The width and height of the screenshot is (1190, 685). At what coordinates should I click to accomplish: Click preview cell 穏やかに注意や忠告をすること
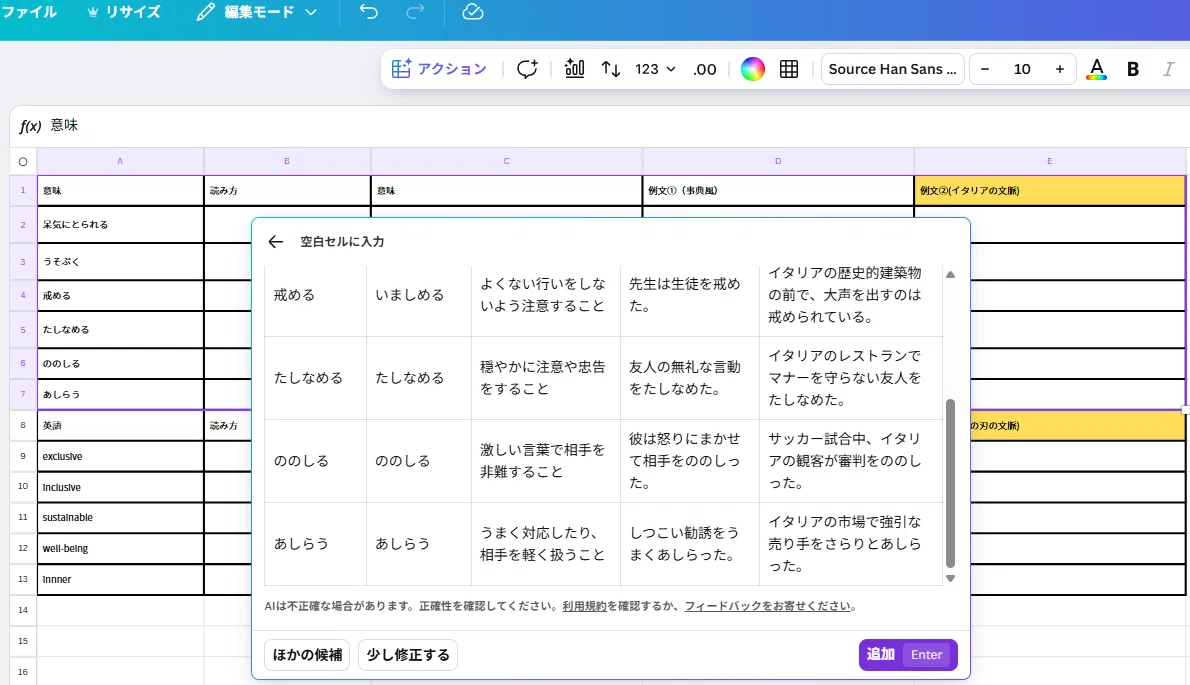coord(546,378)
